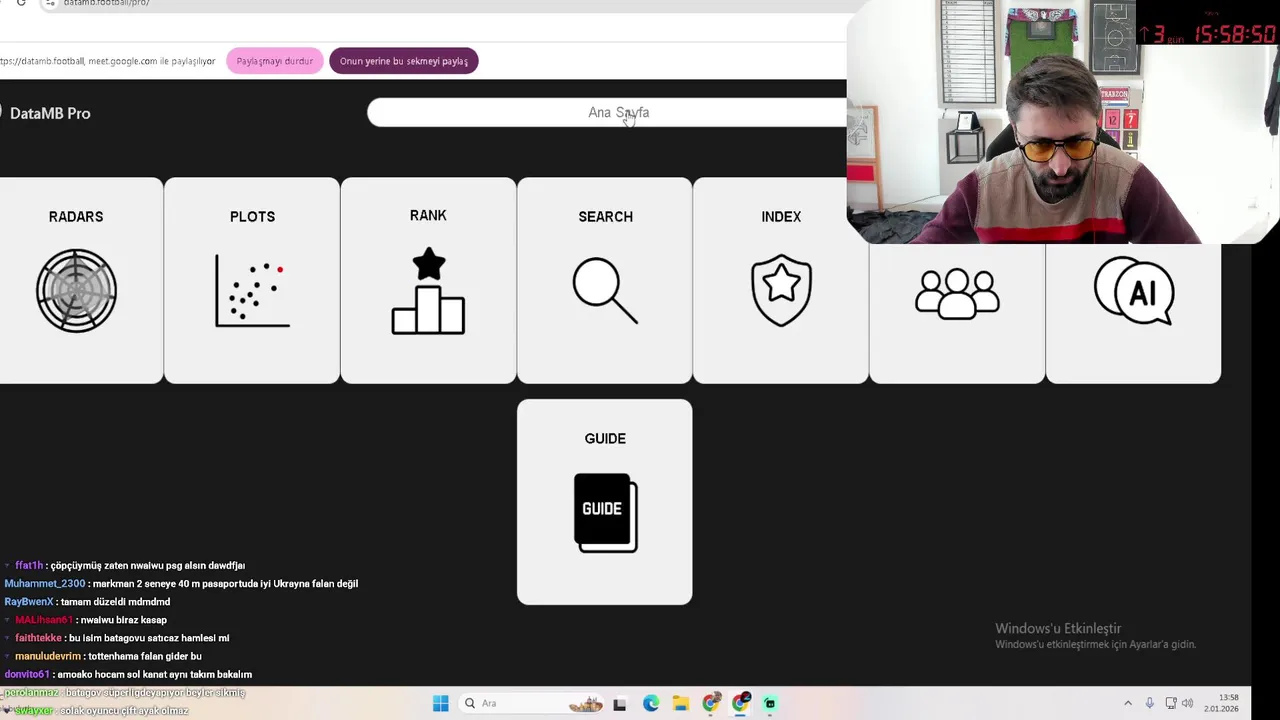Image resolution: width=1280 pixels, height=720 pixels.
Task: Click chat username Muhammet_2300
Action: click(x=45, y=584)
